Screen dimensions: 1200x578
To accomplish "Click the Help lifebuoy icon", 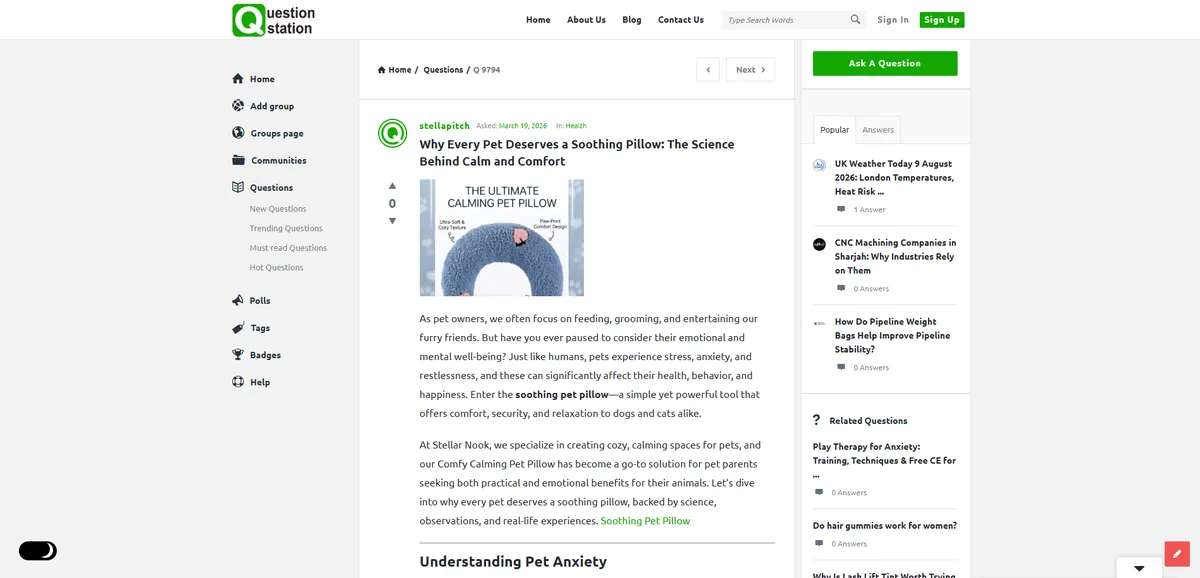I will pyautogui.click(x=238, y=382).
